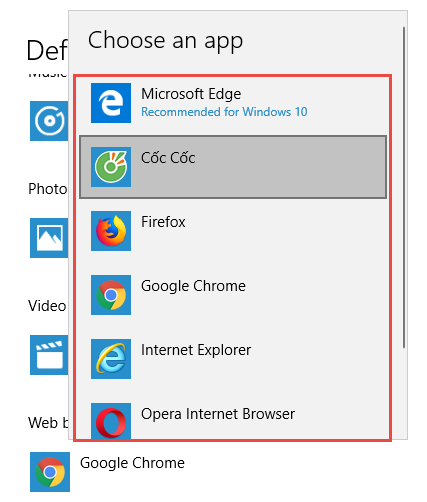Image resolution: width=427 pixels, height=502 pixels.
Task: Pick the "Google Chrome" label in the app list
Action: tap(193, 286)
